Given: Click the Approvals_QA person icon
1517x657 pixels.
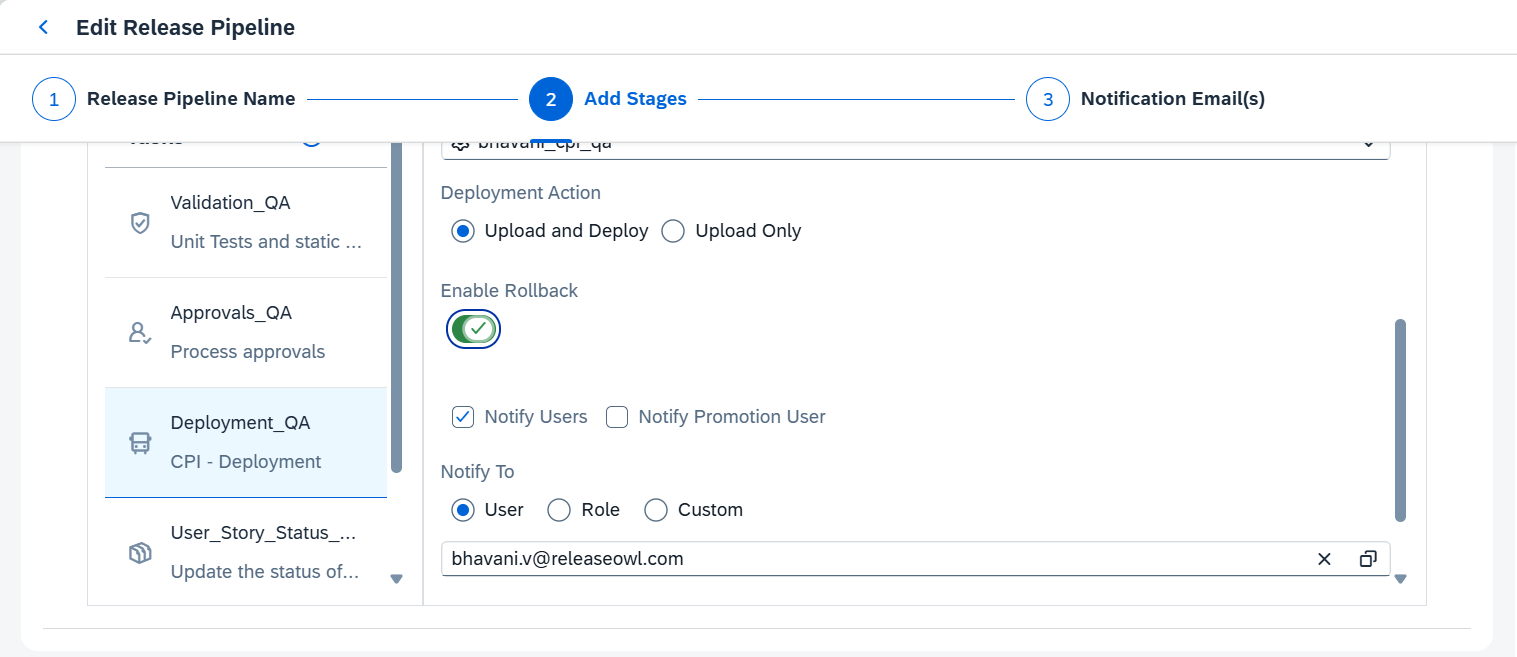Looking at the screenshot, I should 141,332.
